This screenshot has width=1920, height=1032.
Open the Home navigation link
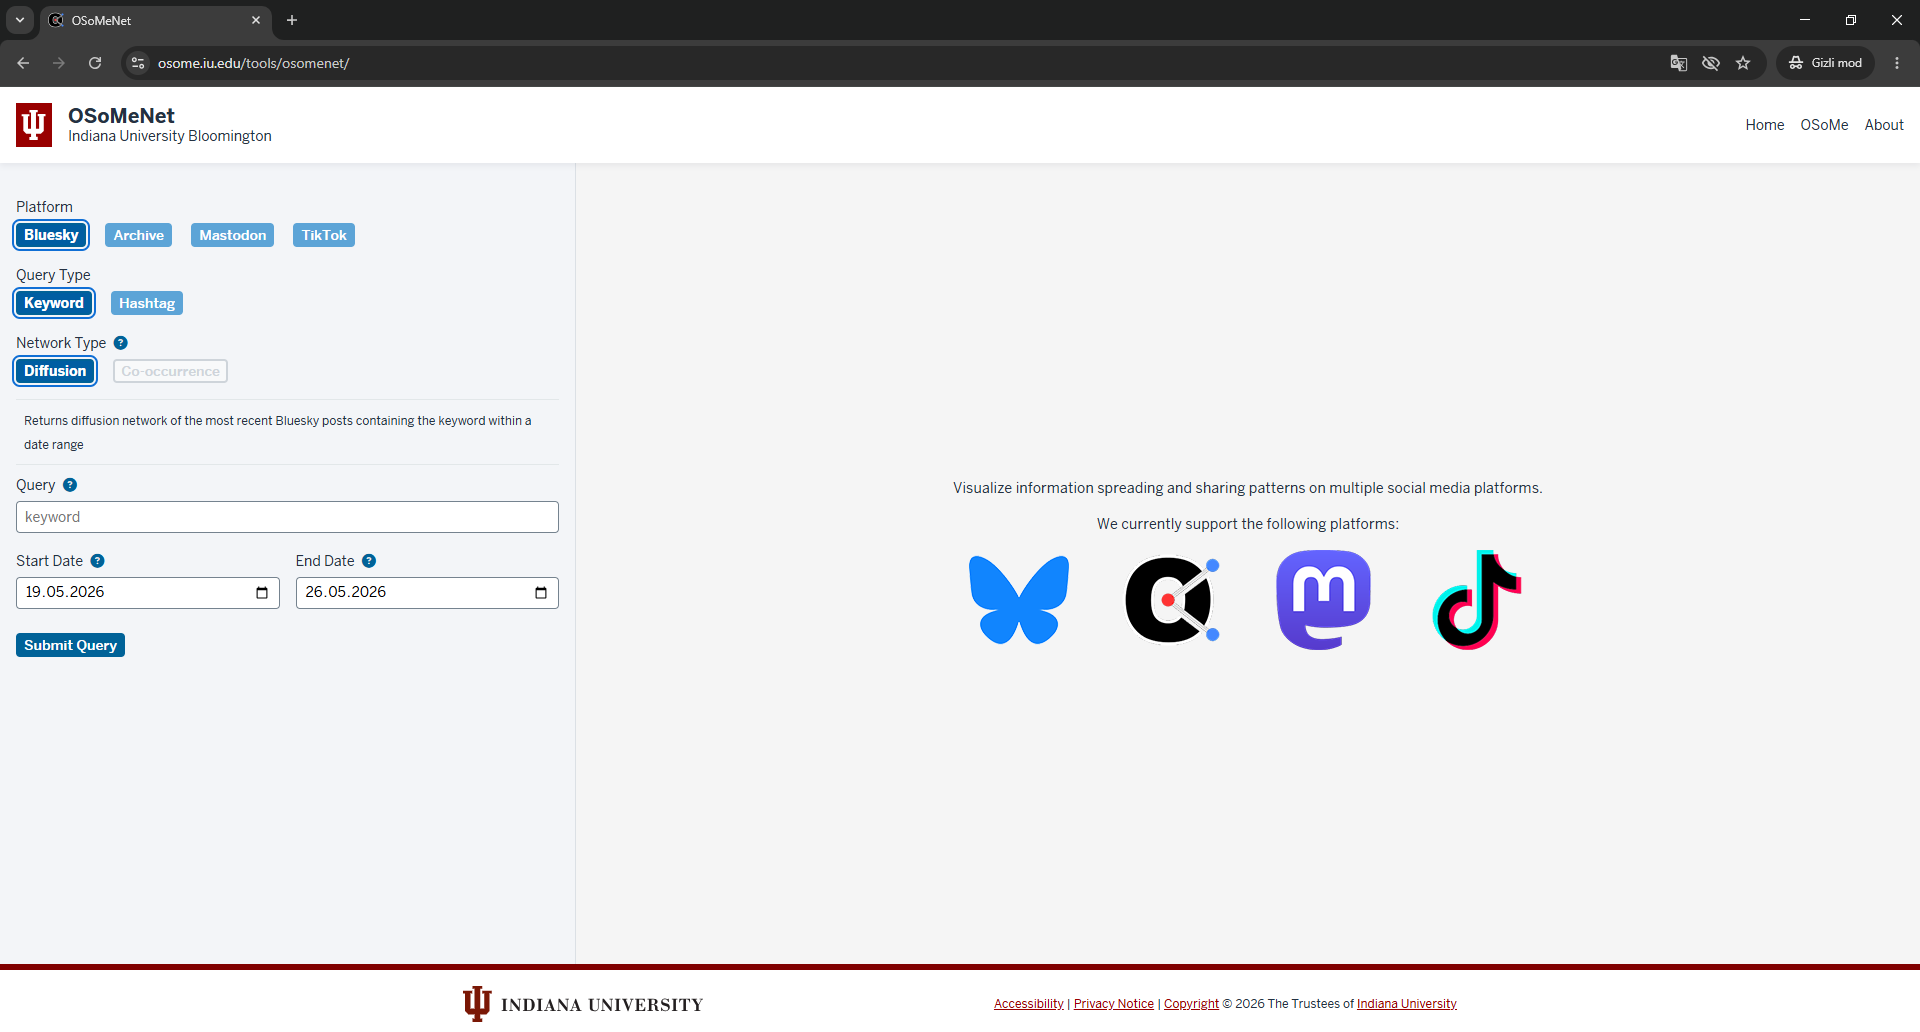pyautogui.click(x=1765, y=125)
